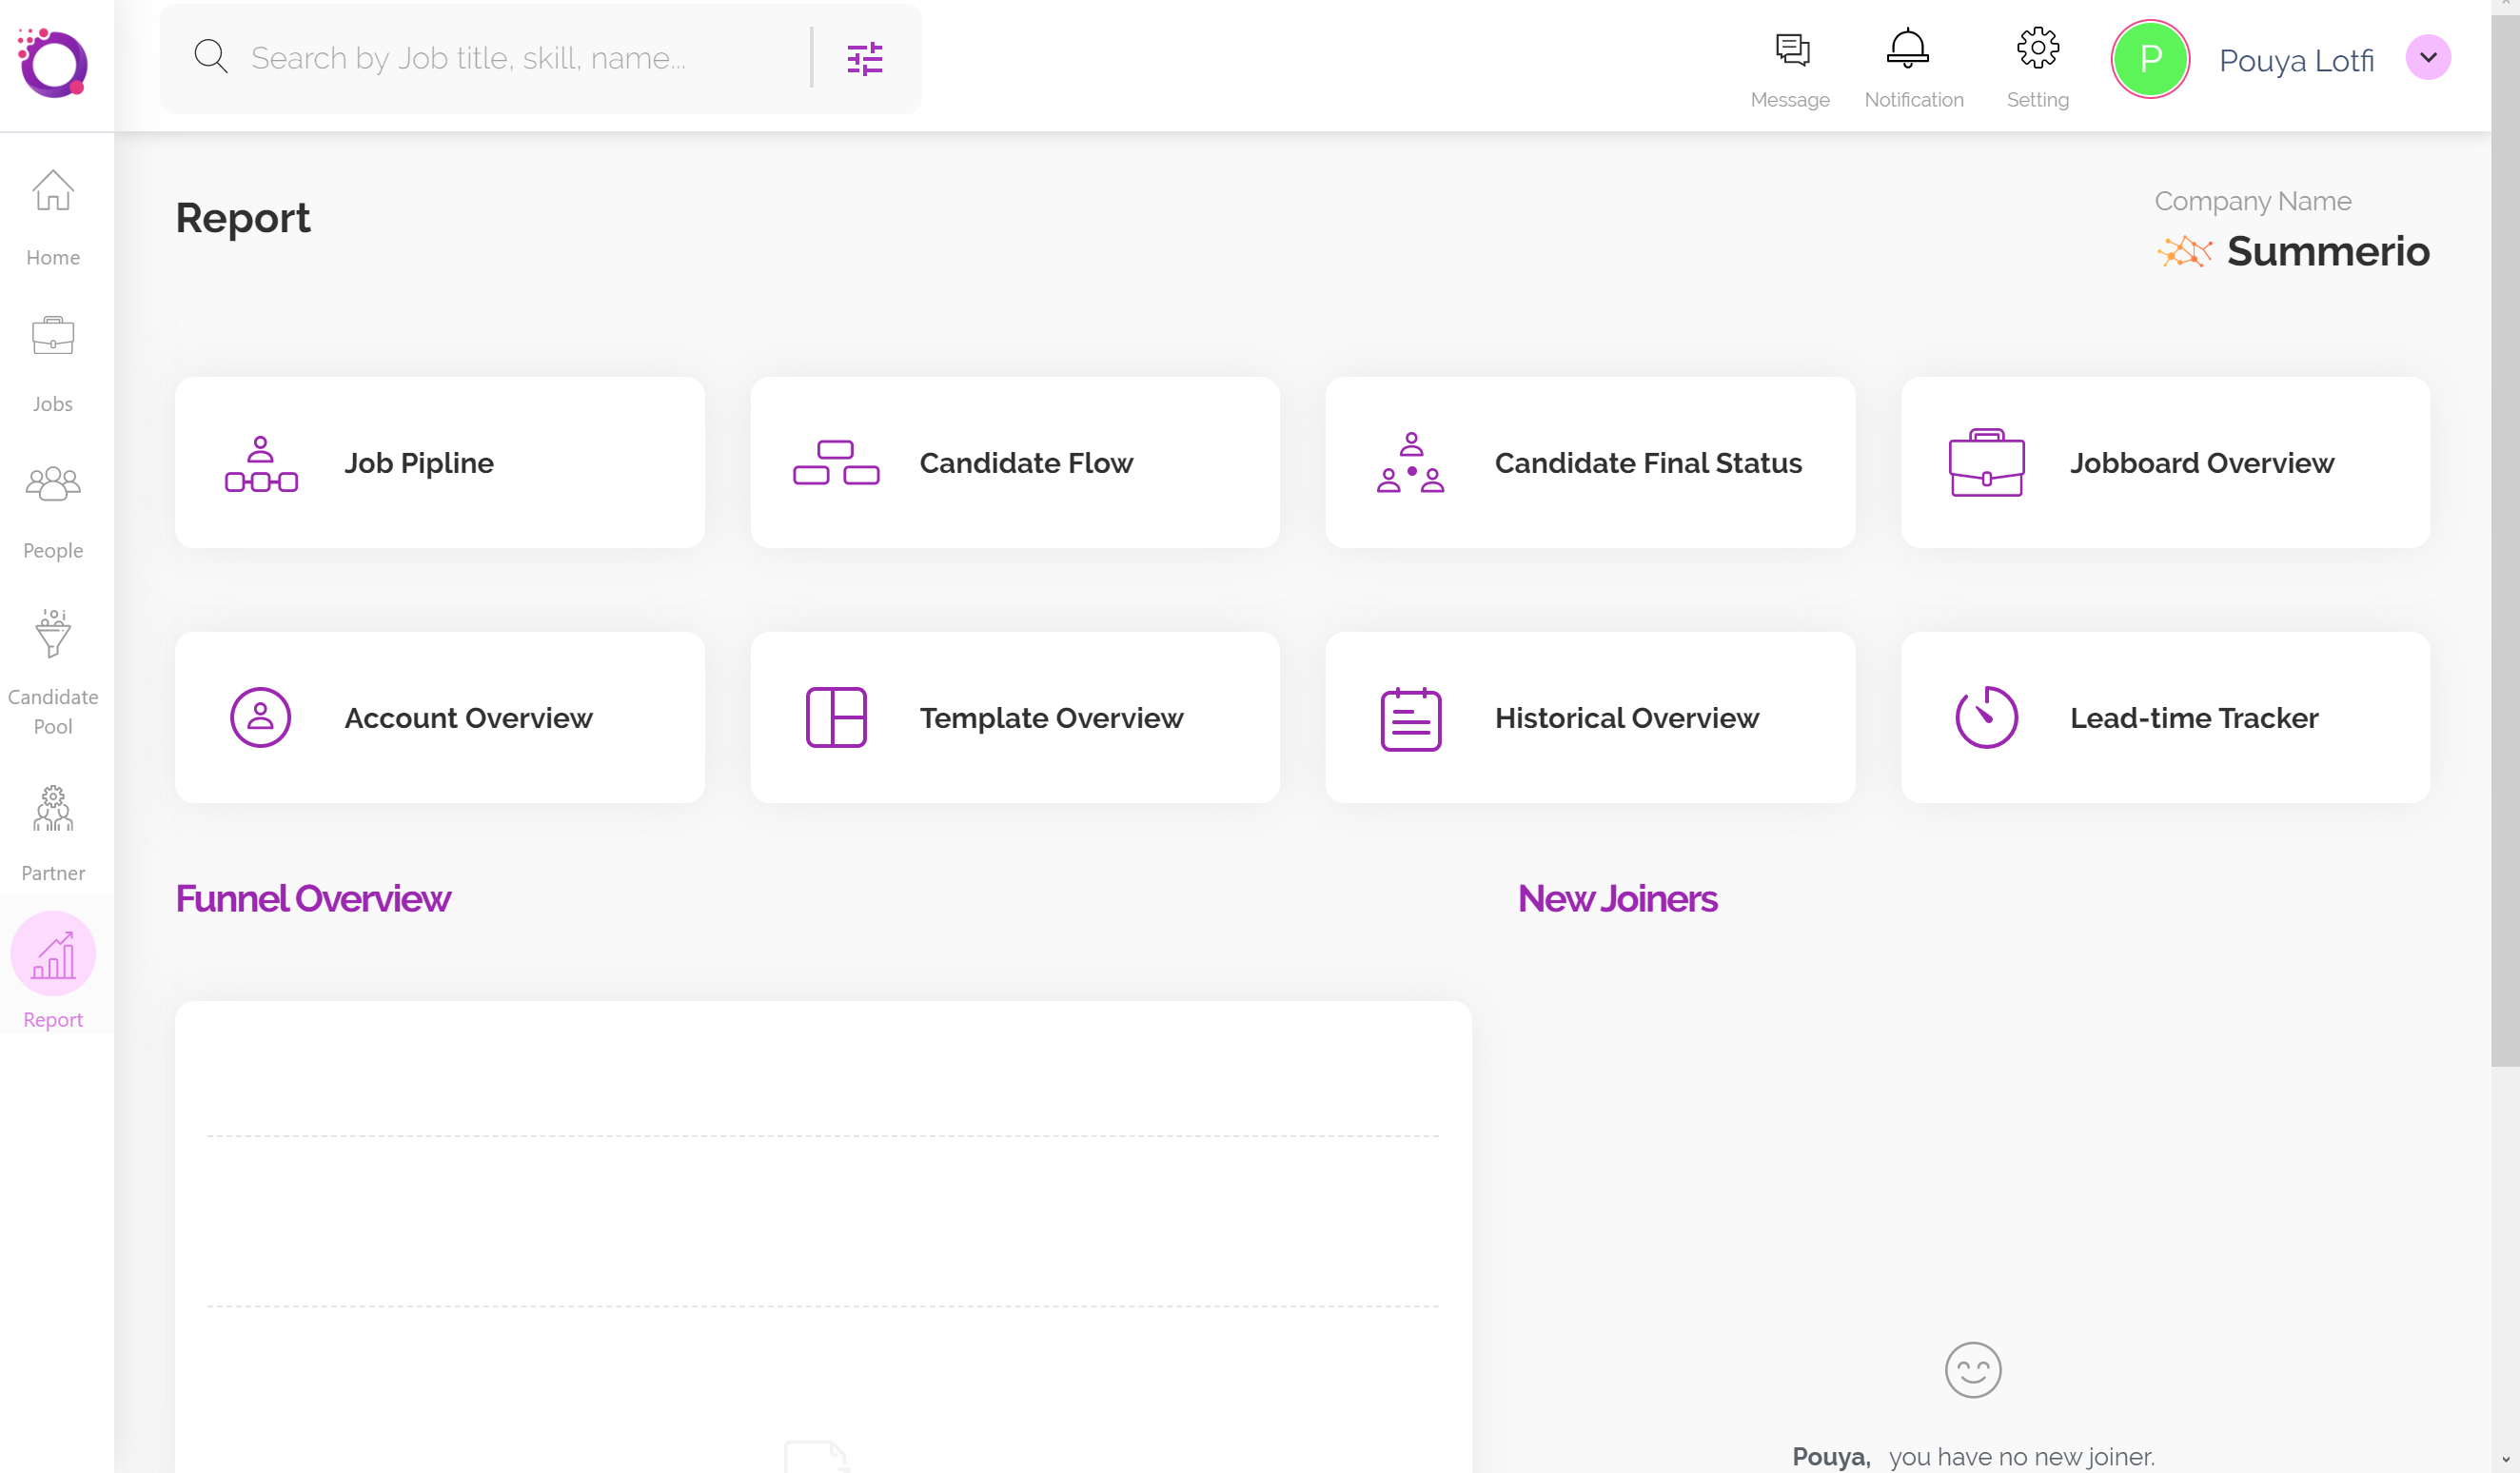Open search filter sliders icon

(x=864, y=59)
